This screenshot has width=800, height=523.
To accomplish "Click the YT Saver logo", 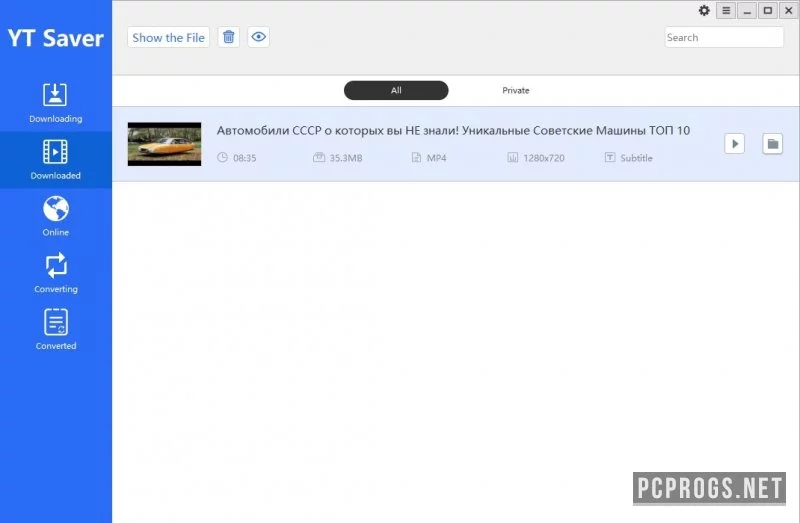I will pyautogui.click(x=55, y=38).
